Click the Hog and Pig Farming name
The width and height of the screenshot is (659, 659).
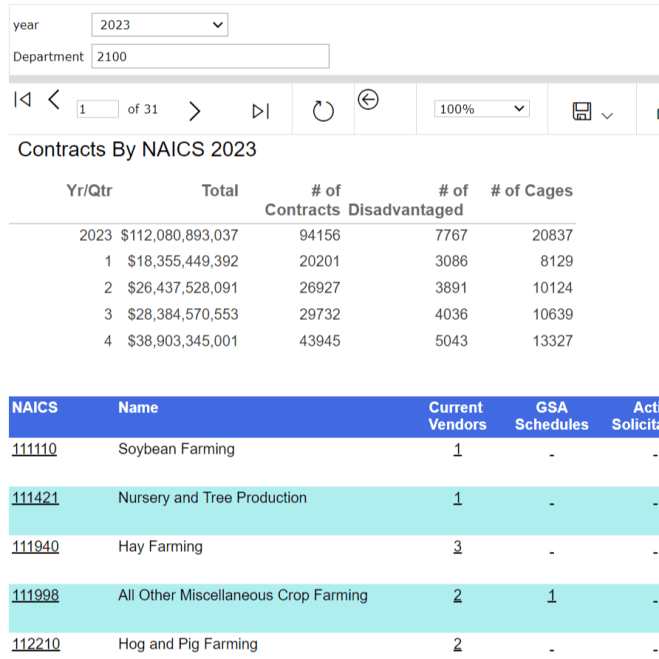(x=188, y=644)
